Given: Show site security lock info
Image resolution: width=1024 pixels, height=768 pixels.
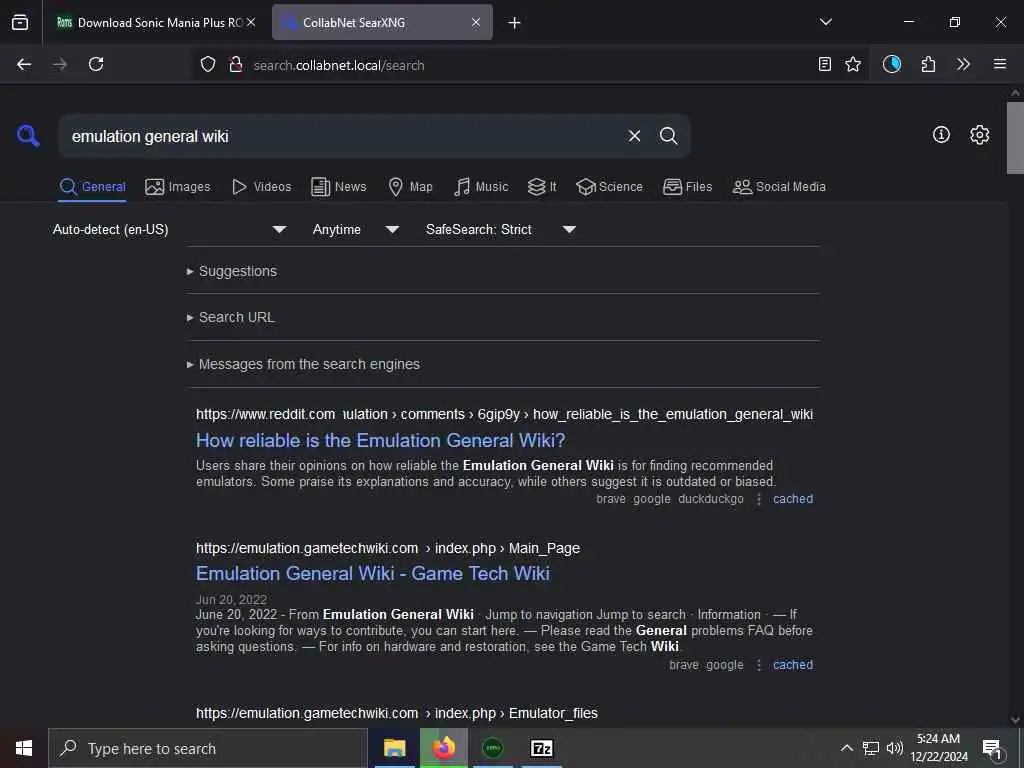Looking at the screenshot, I should (236, 64).
